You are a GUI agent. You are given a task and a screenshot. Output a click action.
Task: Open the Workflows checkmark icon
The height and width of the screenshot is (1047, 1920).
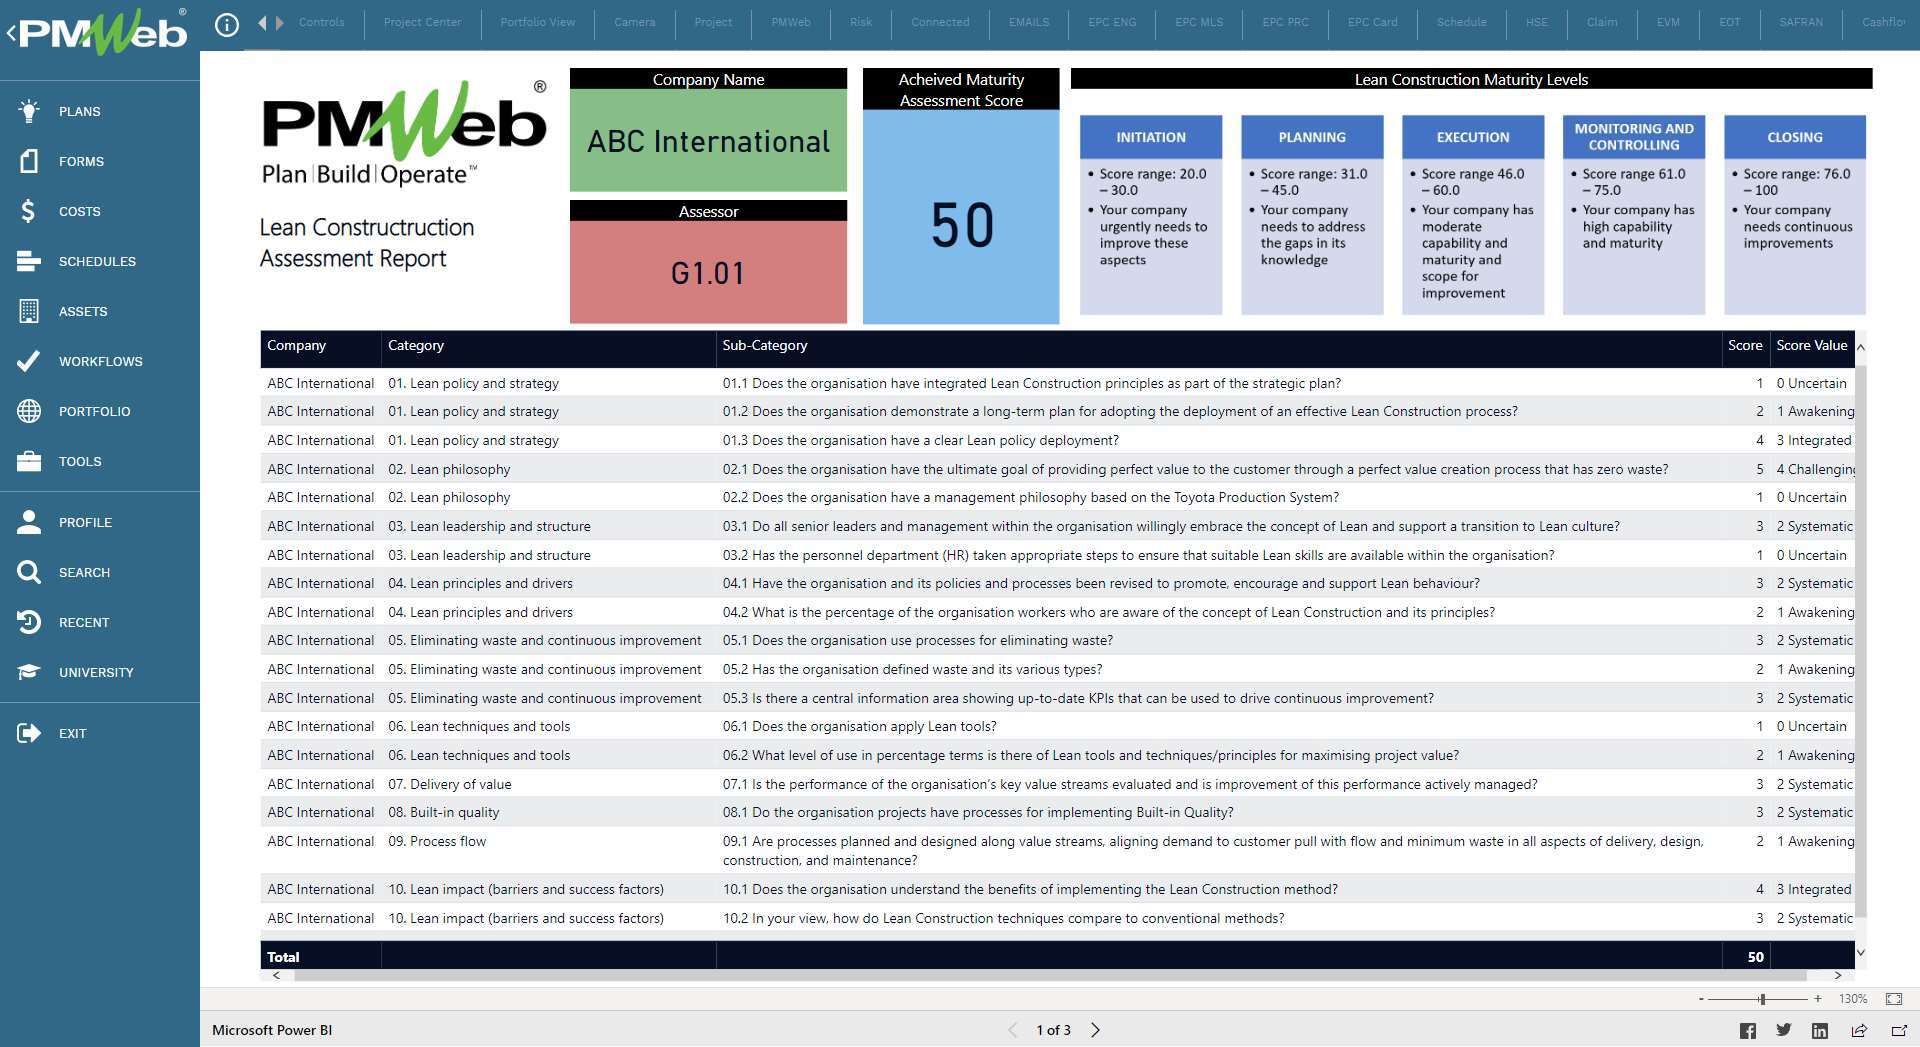pos(29,361)
